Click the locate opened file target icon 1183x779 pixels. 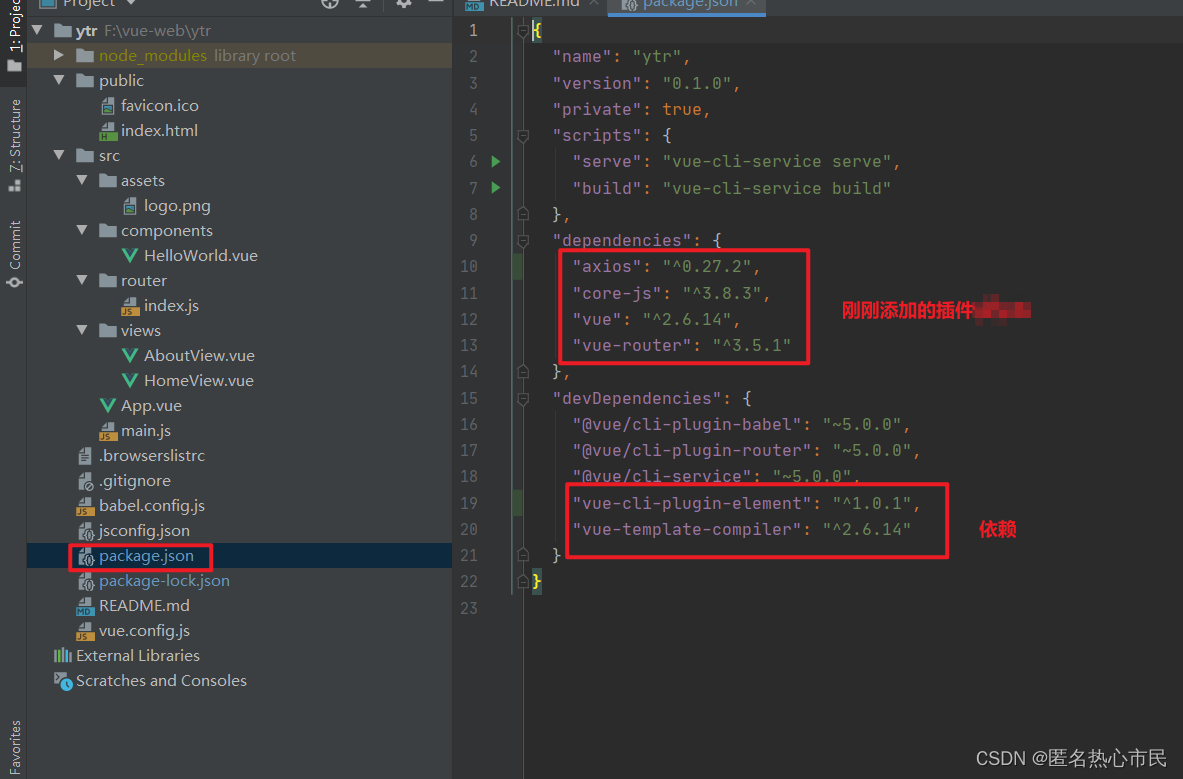tap(330, 4)
